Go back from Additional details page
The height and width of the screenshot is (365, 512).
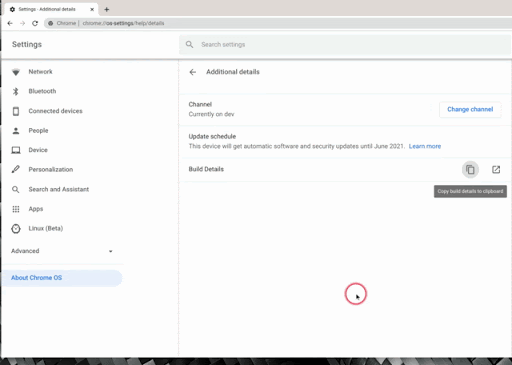(x=193, y=72)
